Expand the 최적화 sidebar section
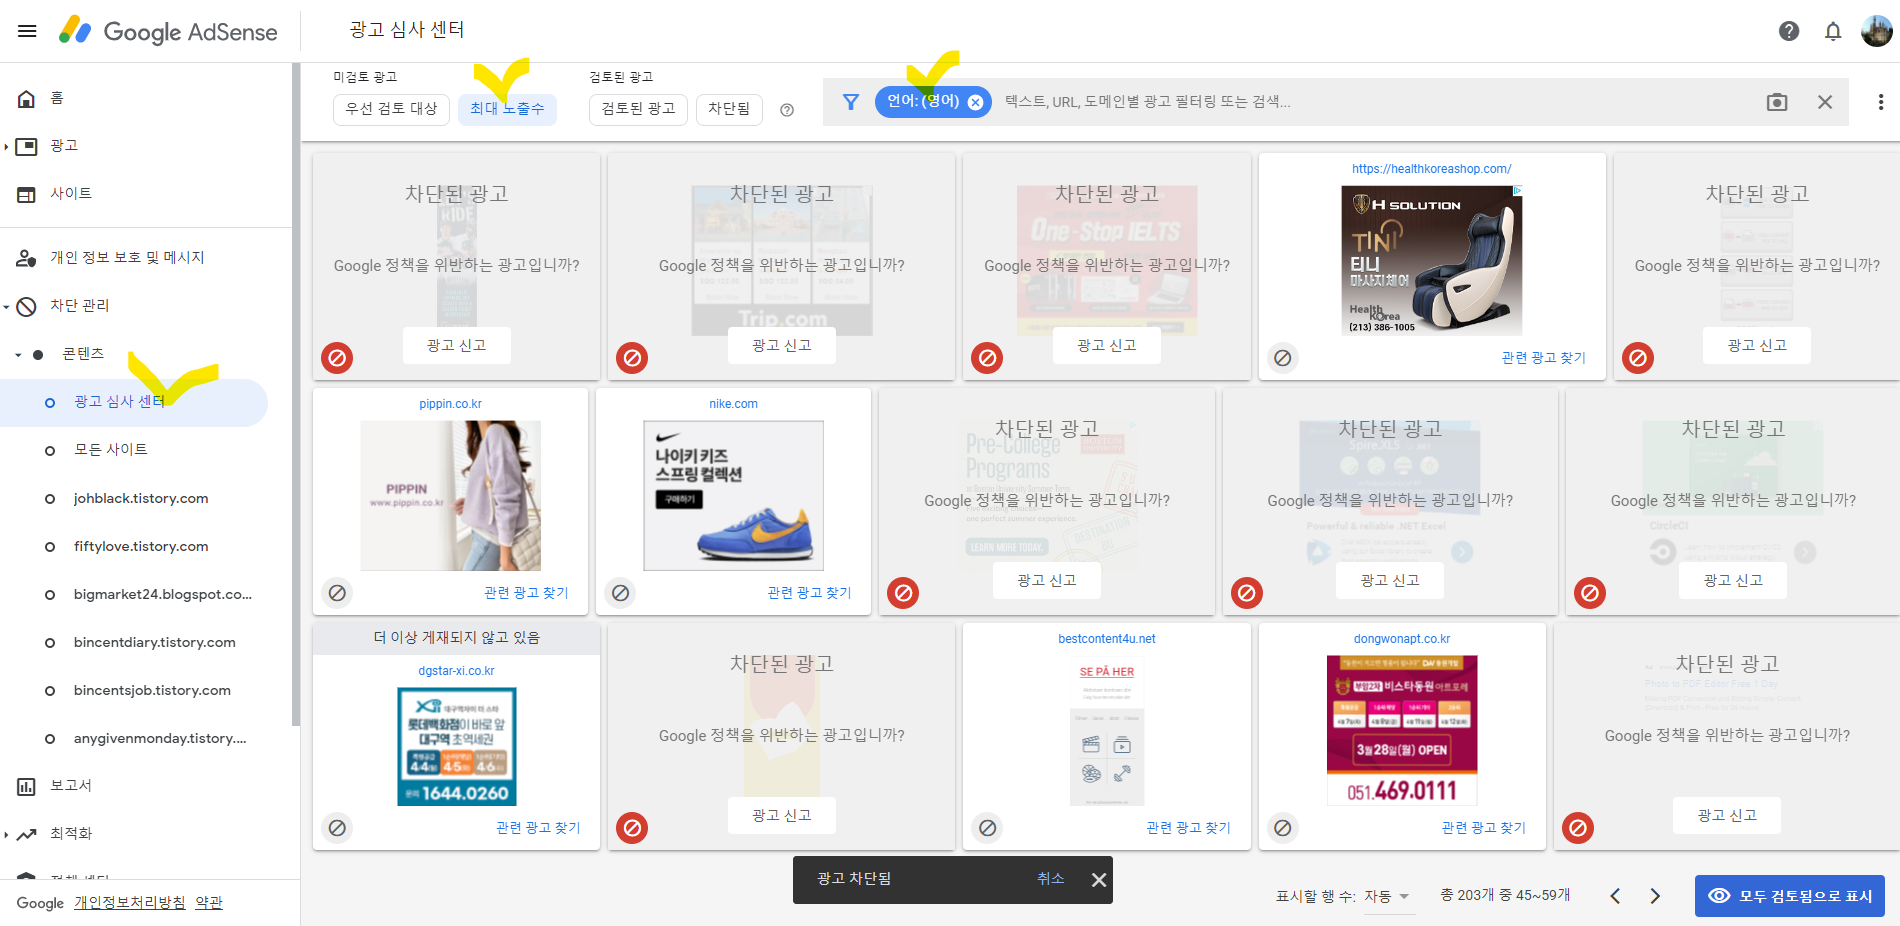1900x926 pixels. pyautogui.click(x=6, y=835)
